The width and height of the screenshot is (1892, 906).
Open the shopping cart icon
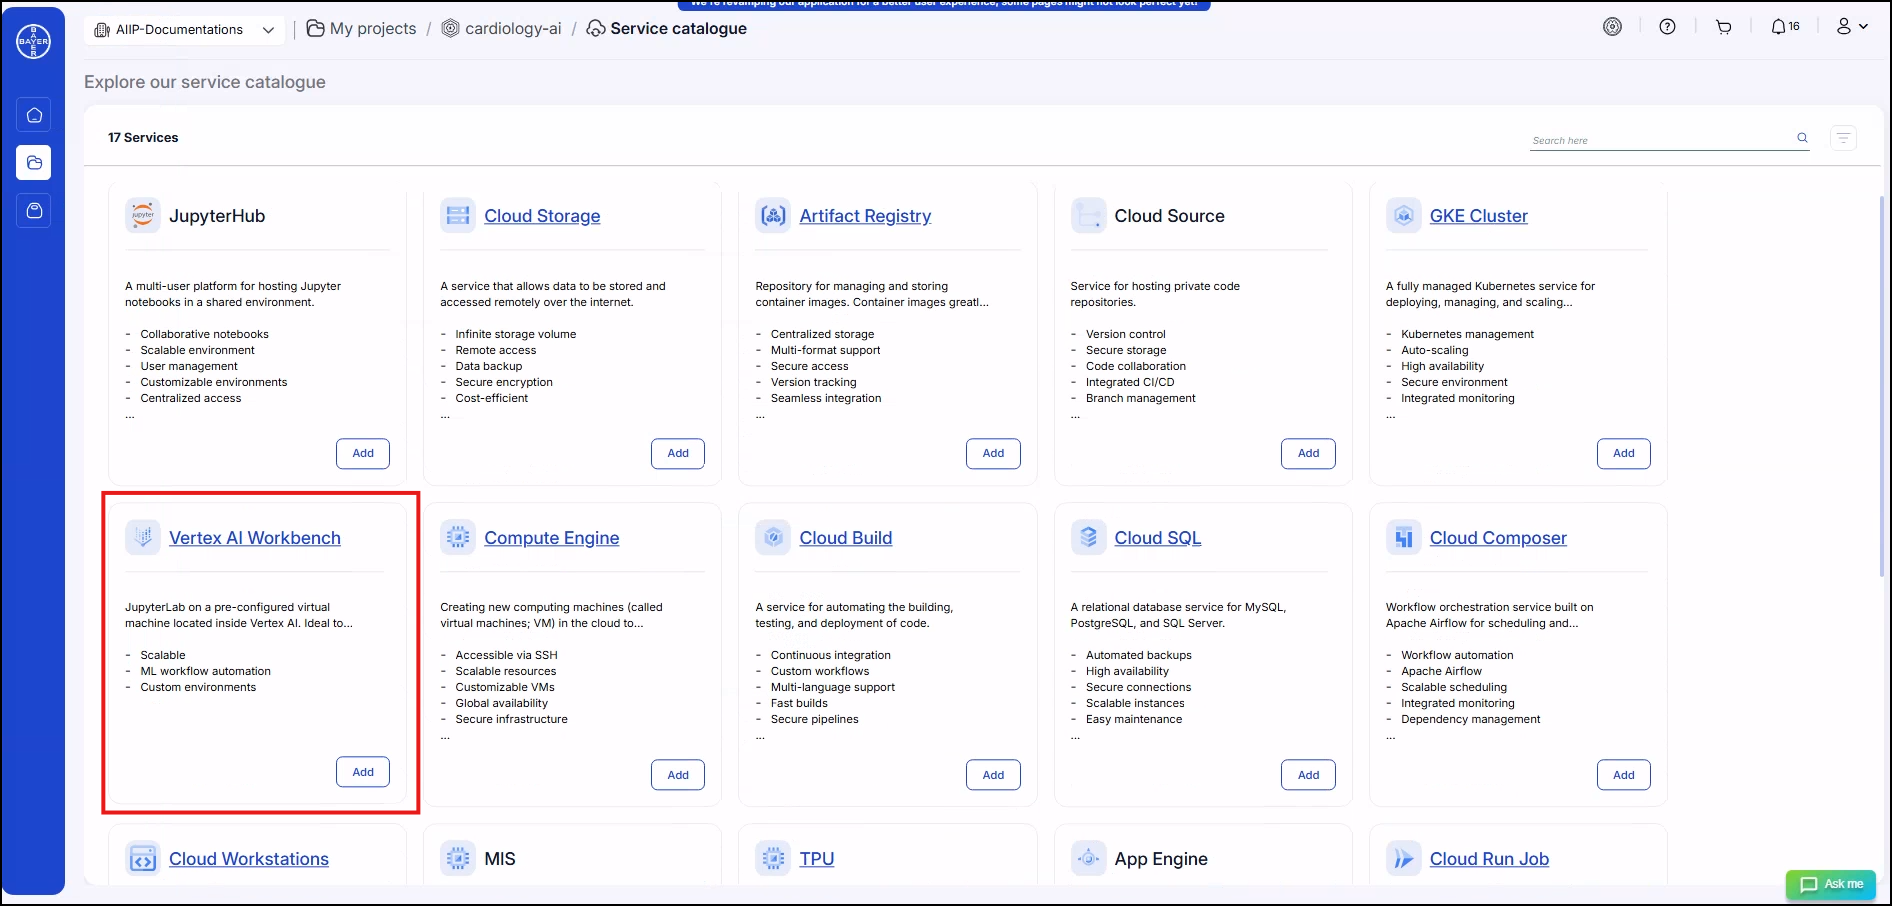click(x=1724, y=27)
